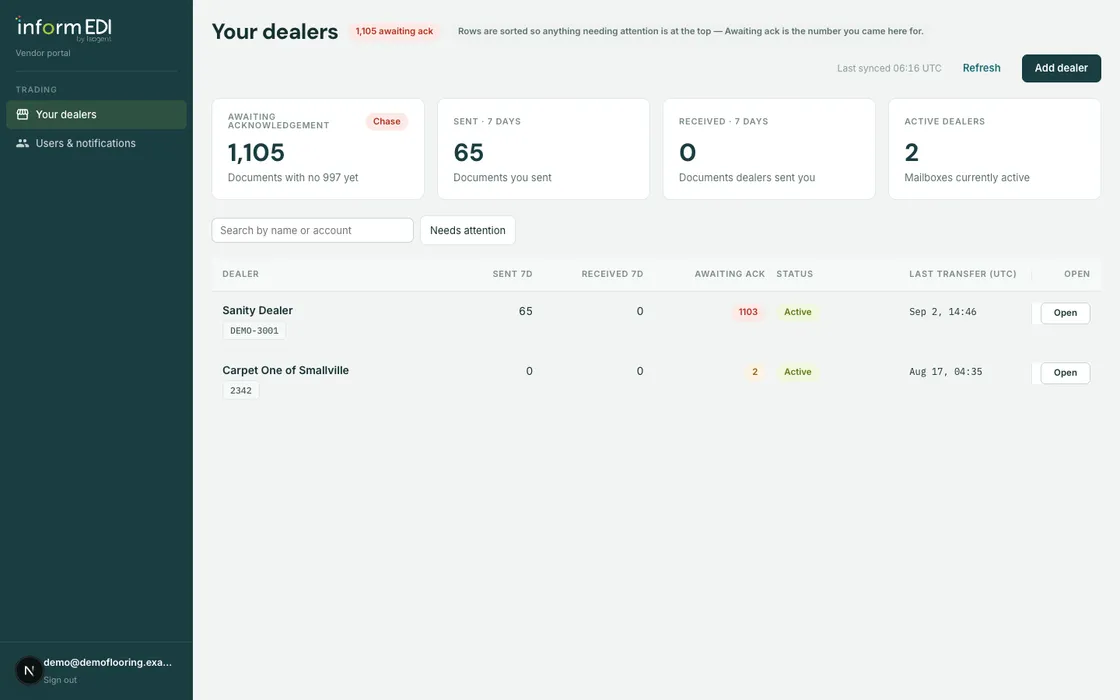This screenshot has height=700, width=1120.
Task: Click the inform EDI logo
Action: 64,29
